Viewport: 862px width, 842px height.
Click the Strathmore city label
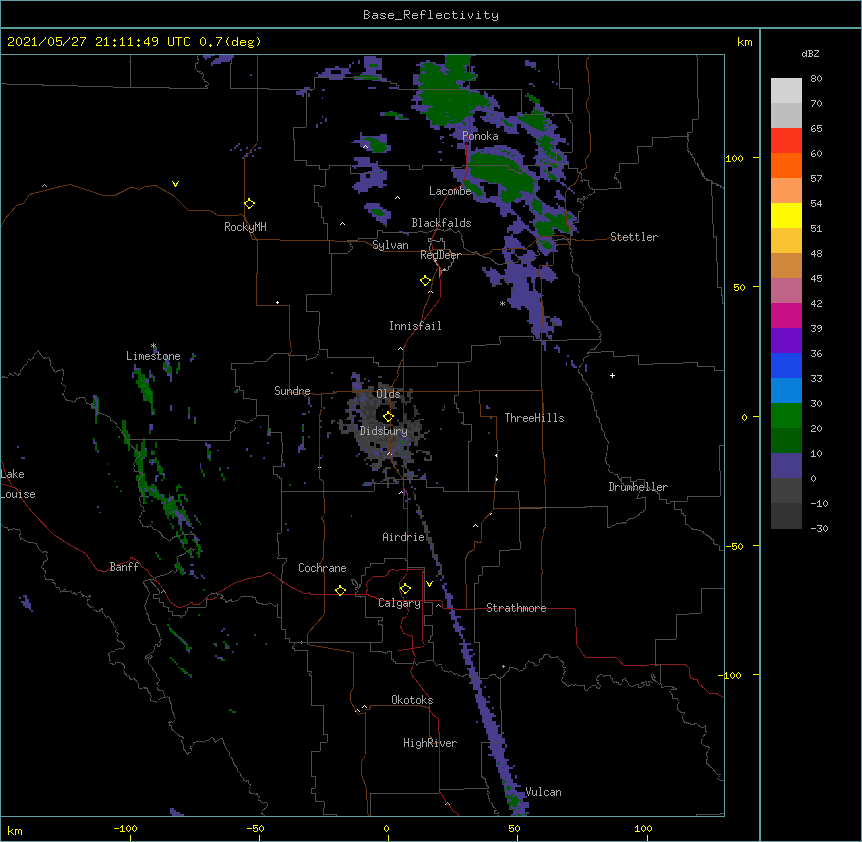click(x=516, y=608)
